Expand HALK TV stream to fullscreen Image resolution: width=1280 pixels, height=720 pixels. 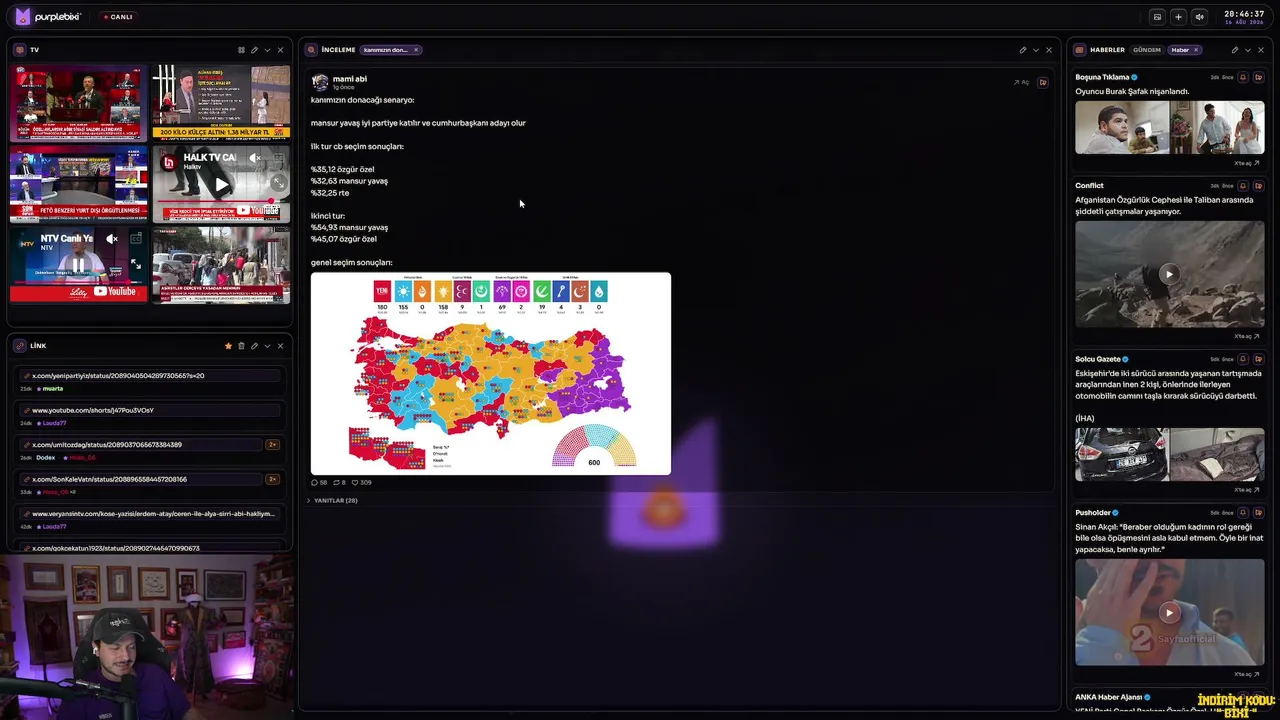279,183
